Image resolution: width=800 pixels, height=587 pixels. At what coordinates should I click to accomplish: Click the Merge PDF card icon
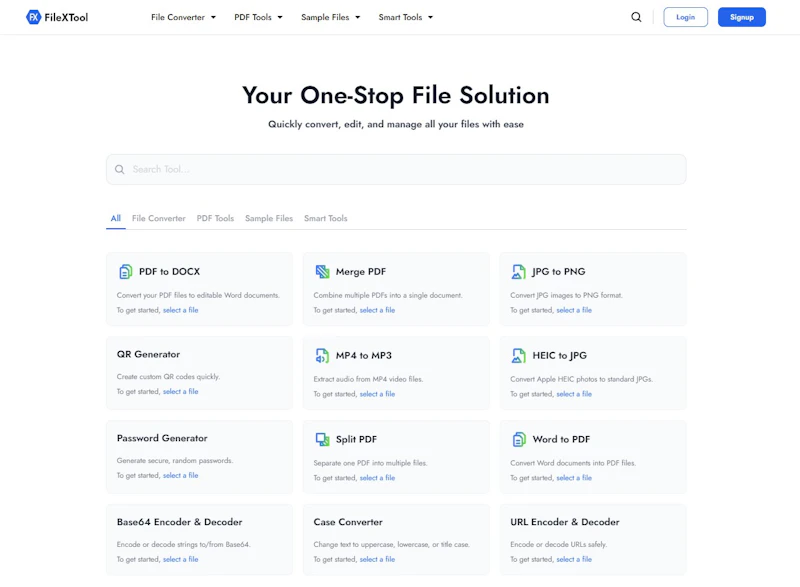click(x=322, y=272)
